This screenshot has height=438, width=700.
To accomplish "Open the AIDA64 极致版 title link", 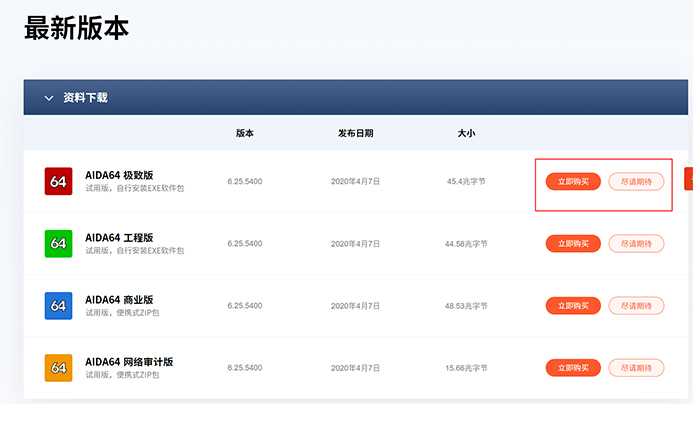I will (x=119, y=175).
